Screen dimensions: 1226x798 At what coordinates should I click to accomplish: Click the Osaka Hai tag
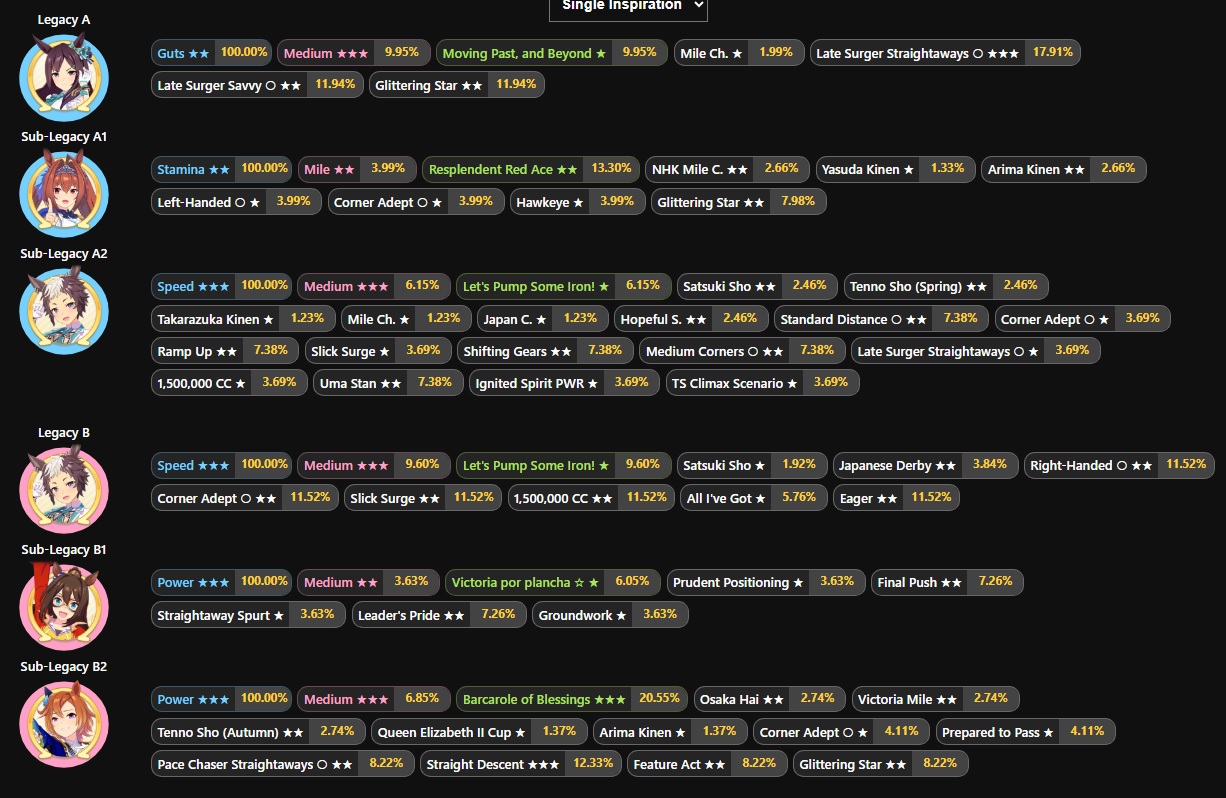pos(769,698)
